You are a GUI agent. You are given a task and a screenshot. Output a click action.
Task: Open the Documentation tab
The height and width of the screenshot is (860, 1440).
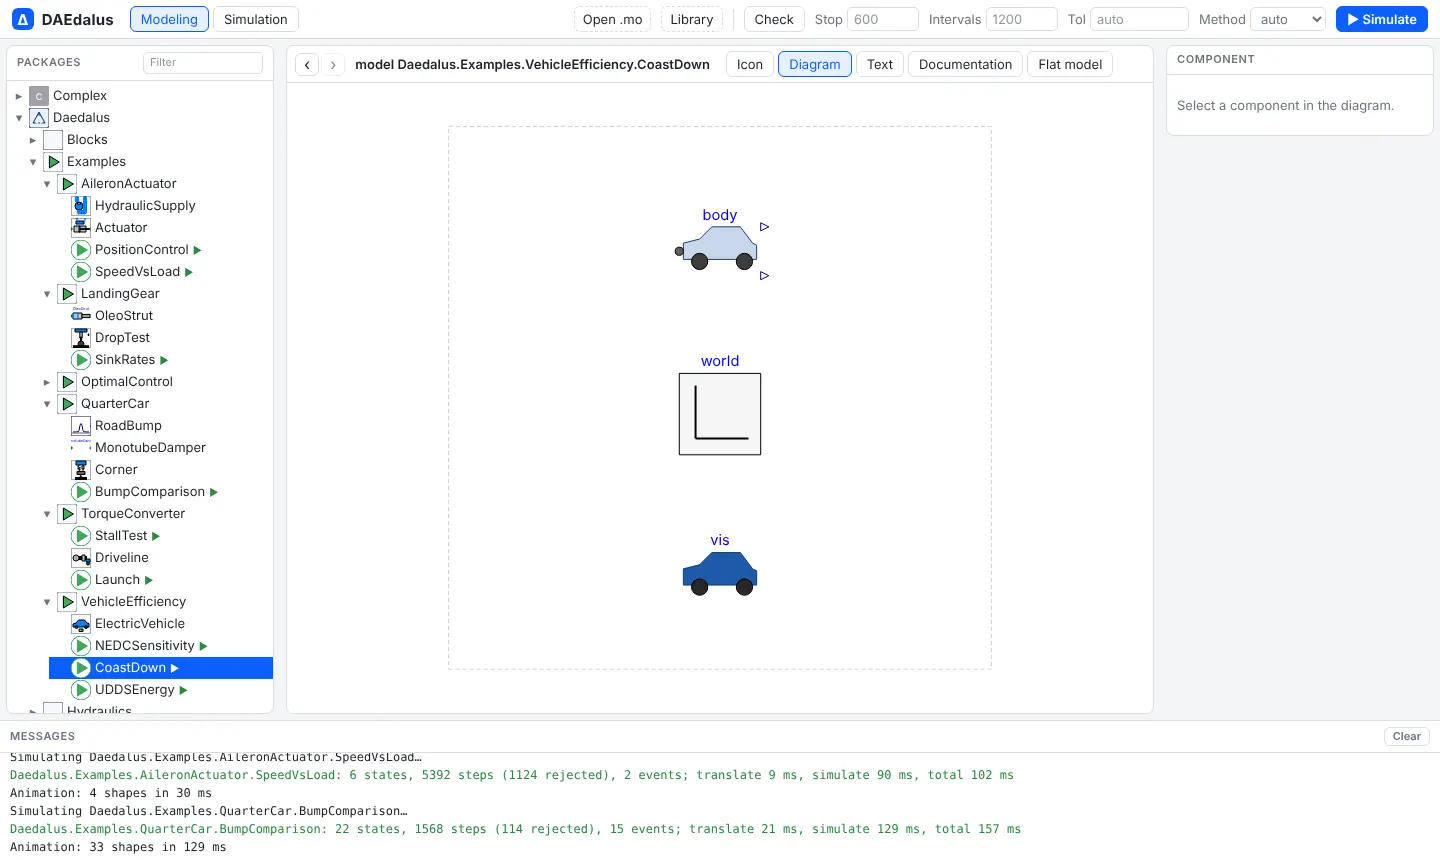tap(965, 64)
